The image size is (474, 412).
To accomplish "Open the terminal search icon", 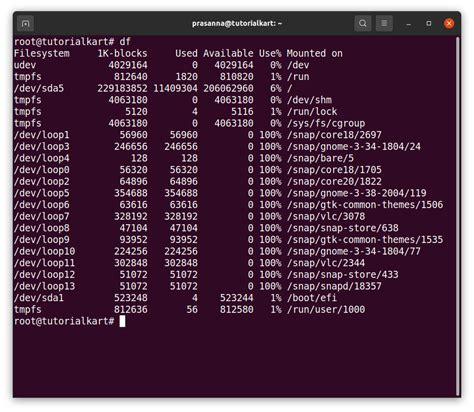I will click(363, 23).
